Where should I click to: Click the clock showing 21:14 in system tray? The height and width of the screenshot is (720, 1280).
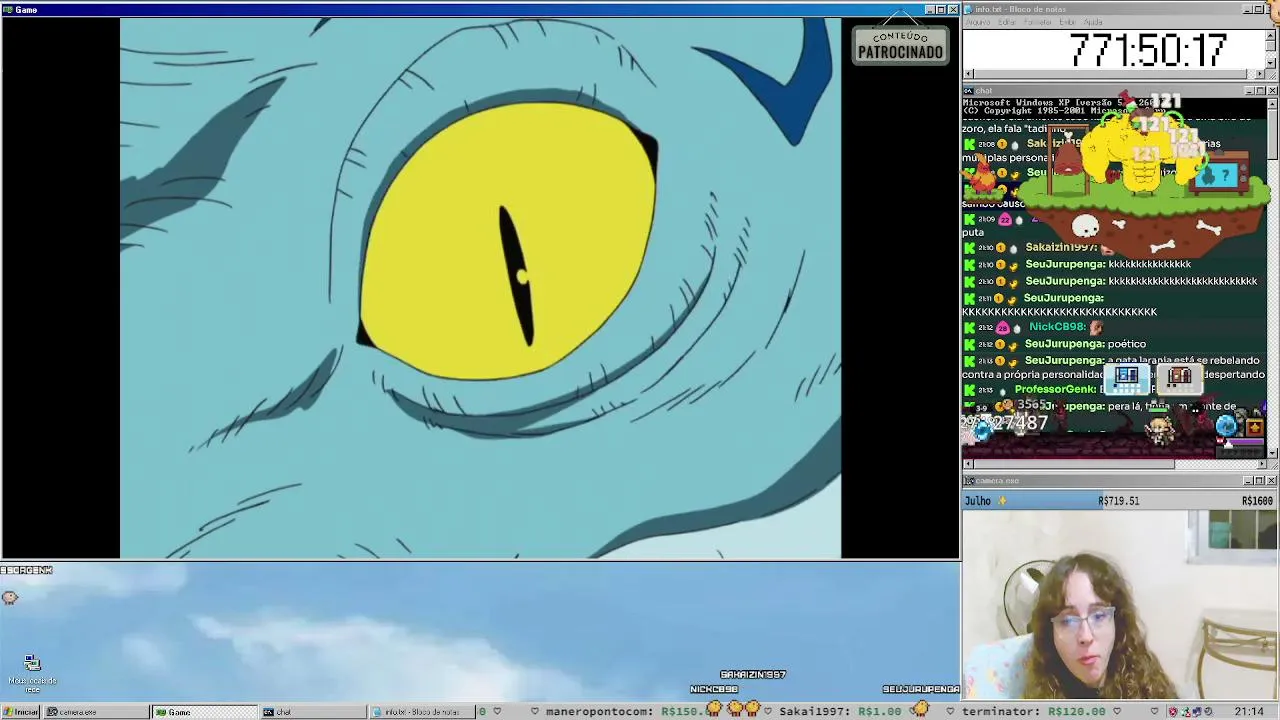1248,712
